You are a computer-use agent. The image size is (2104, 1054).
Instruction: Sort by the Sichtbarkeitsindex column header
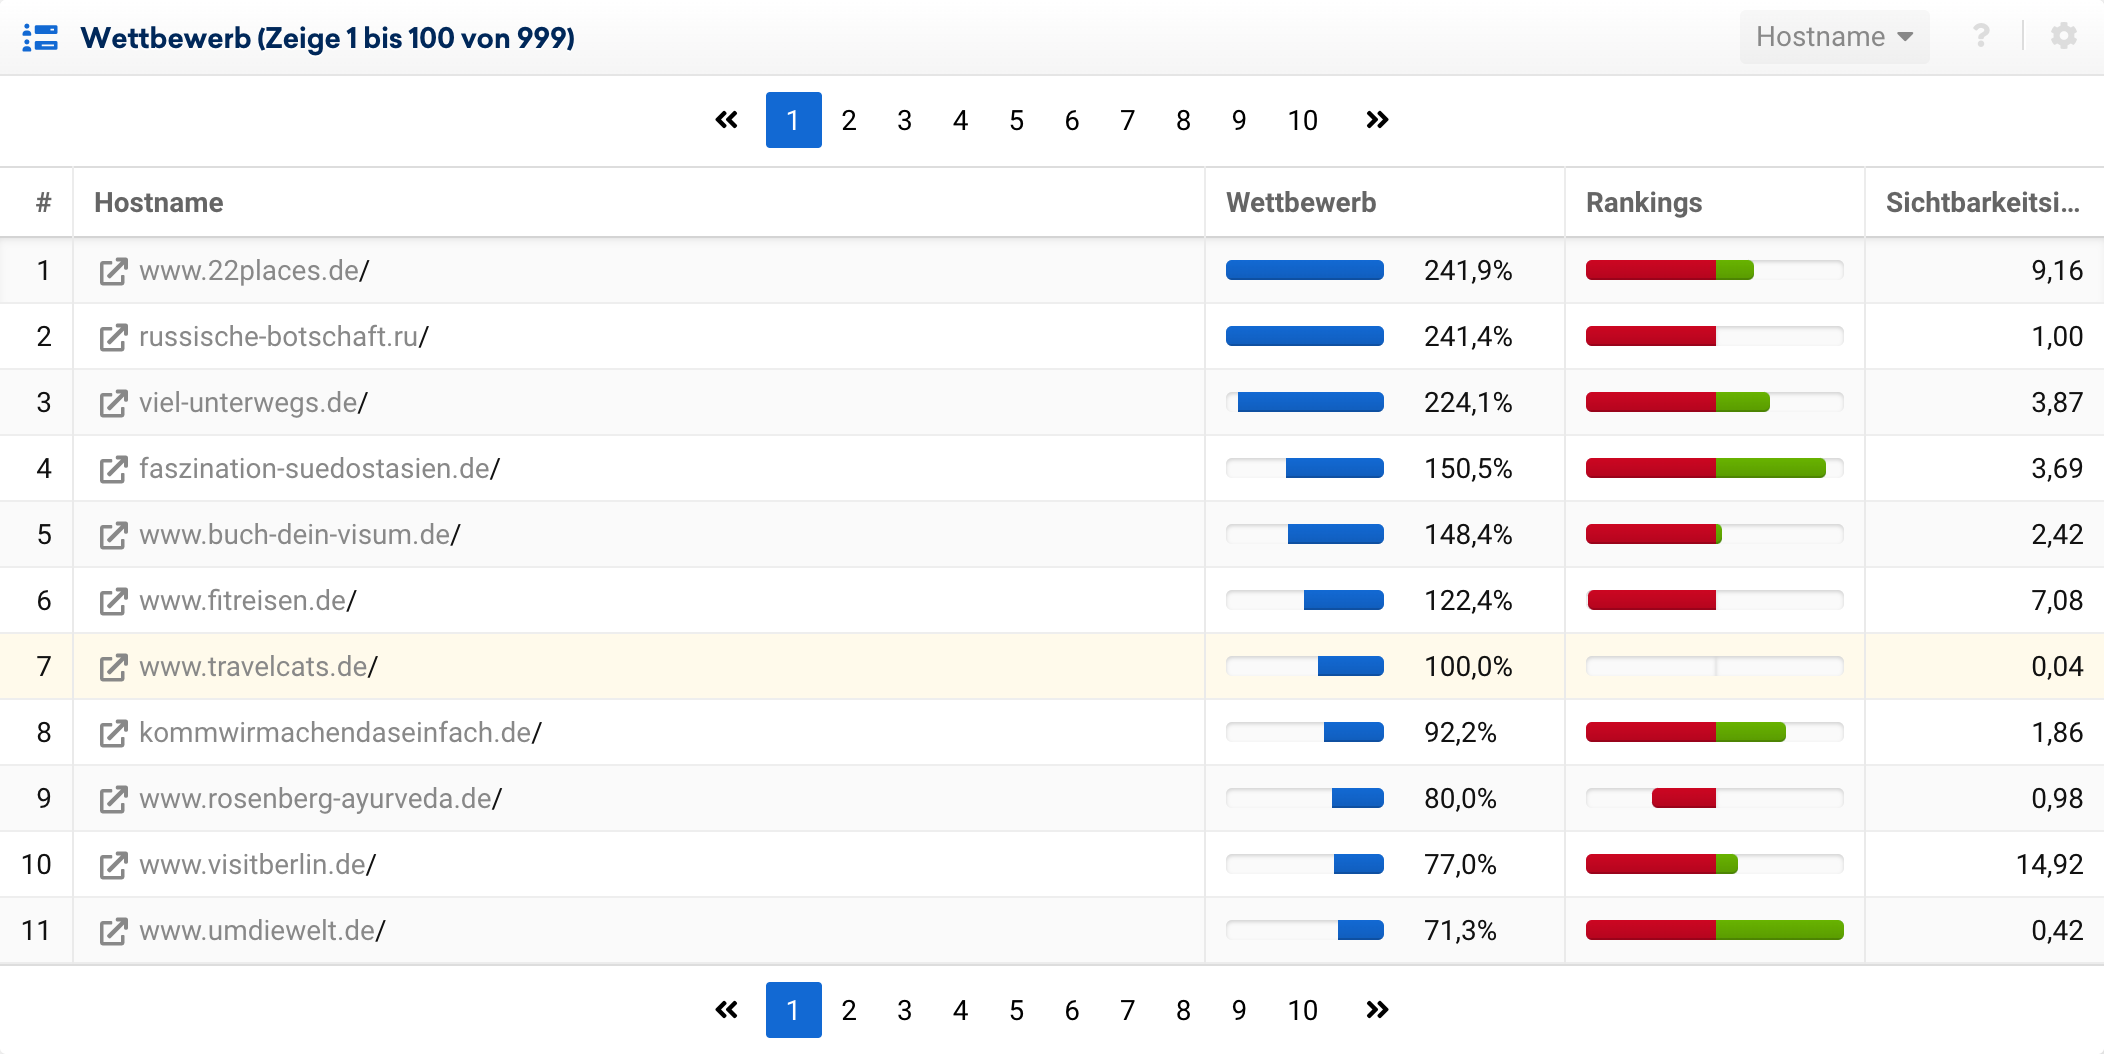click(x=1982, y=202)
